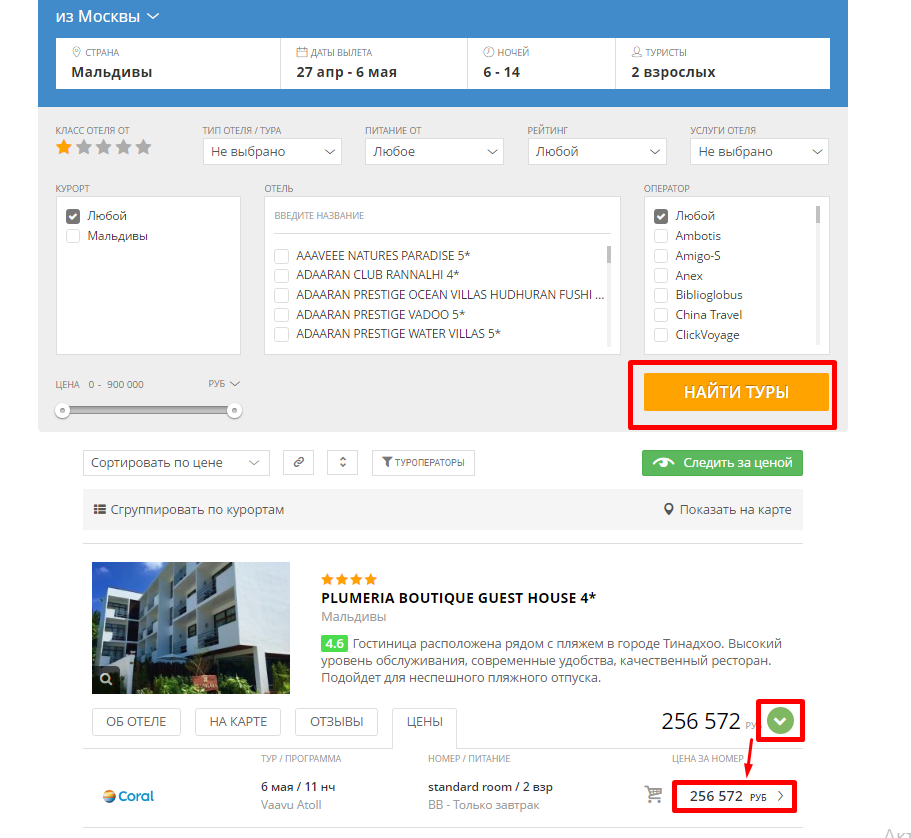Set hotel class to fifth star
The image size is (911, 838).
(x=144, y=148)
